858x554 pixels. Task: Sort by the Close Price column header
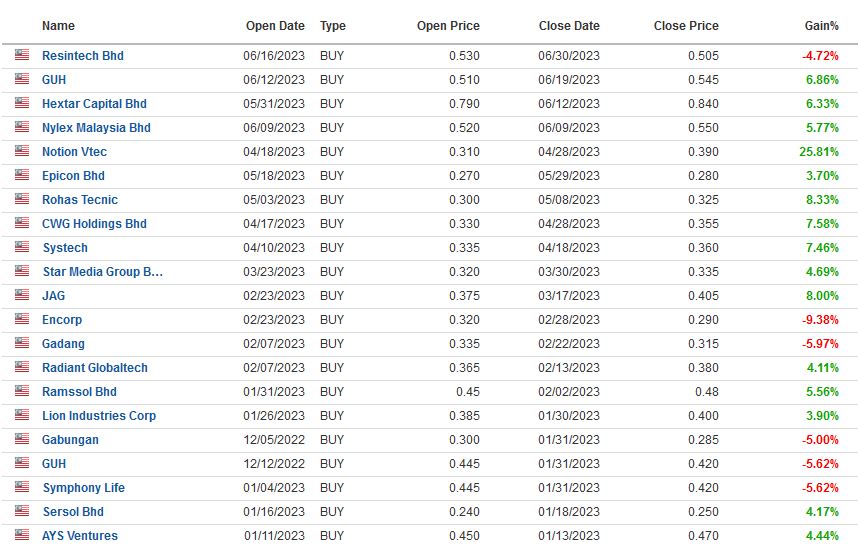pyautogui.click(x=686, y=26)
